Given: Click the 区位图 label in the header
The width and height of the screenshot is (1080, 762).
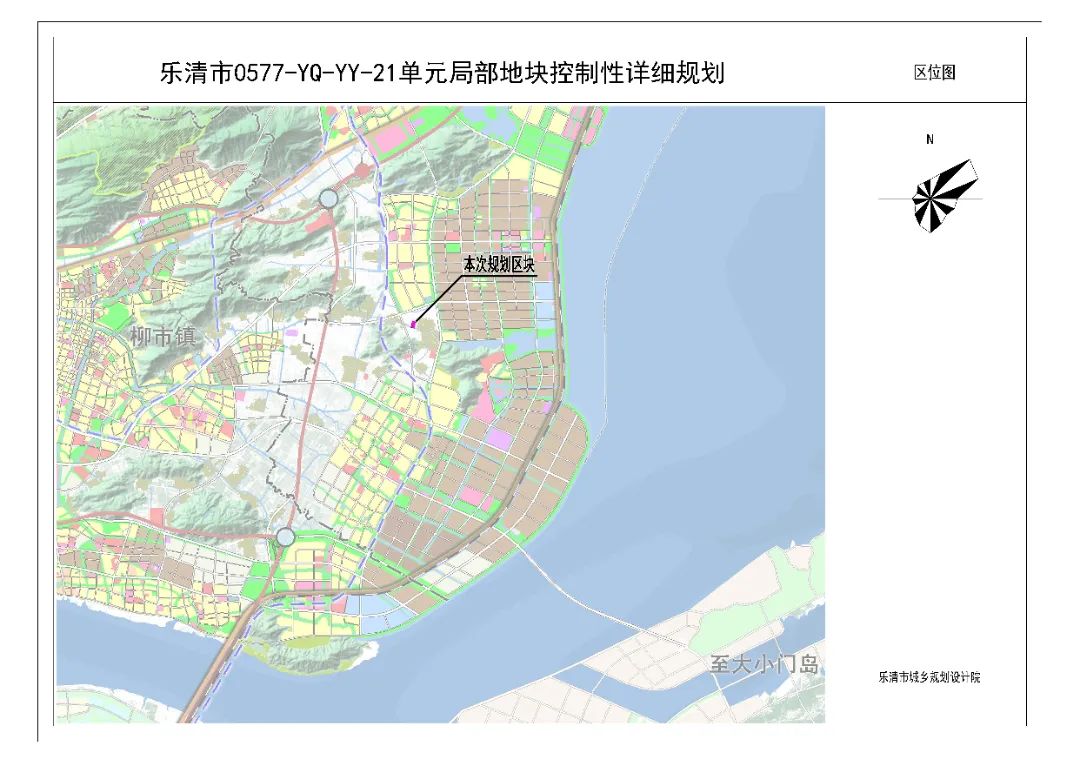Looking at the screenshot, I should click(935, 72).
